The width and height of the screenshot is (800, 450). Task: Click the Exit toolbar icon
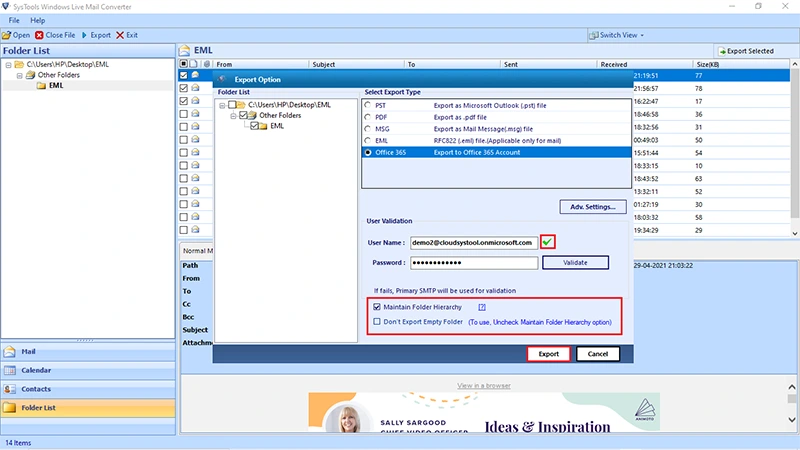120,35
